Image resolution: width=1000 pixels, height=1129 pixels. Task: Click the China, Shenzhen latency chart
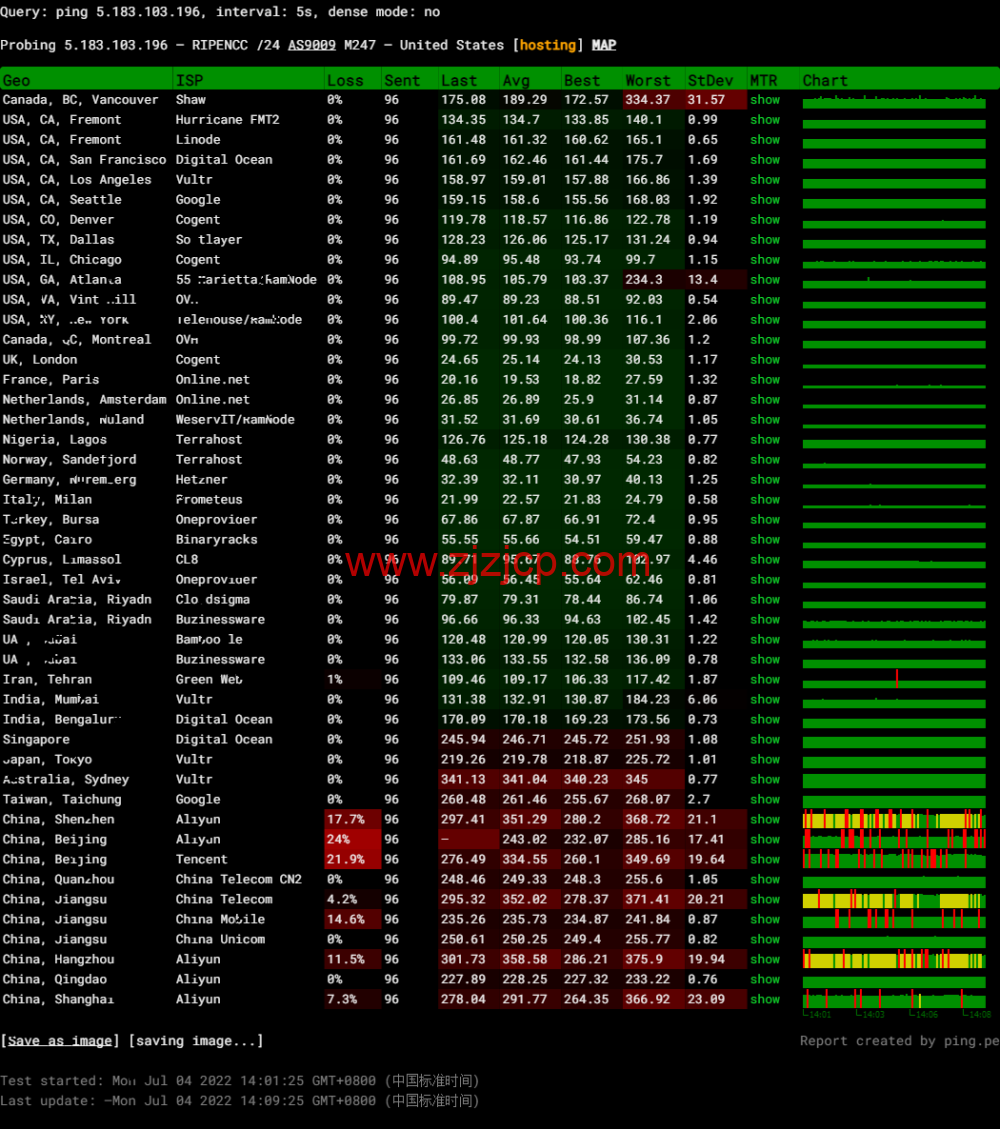coord(895,820)
